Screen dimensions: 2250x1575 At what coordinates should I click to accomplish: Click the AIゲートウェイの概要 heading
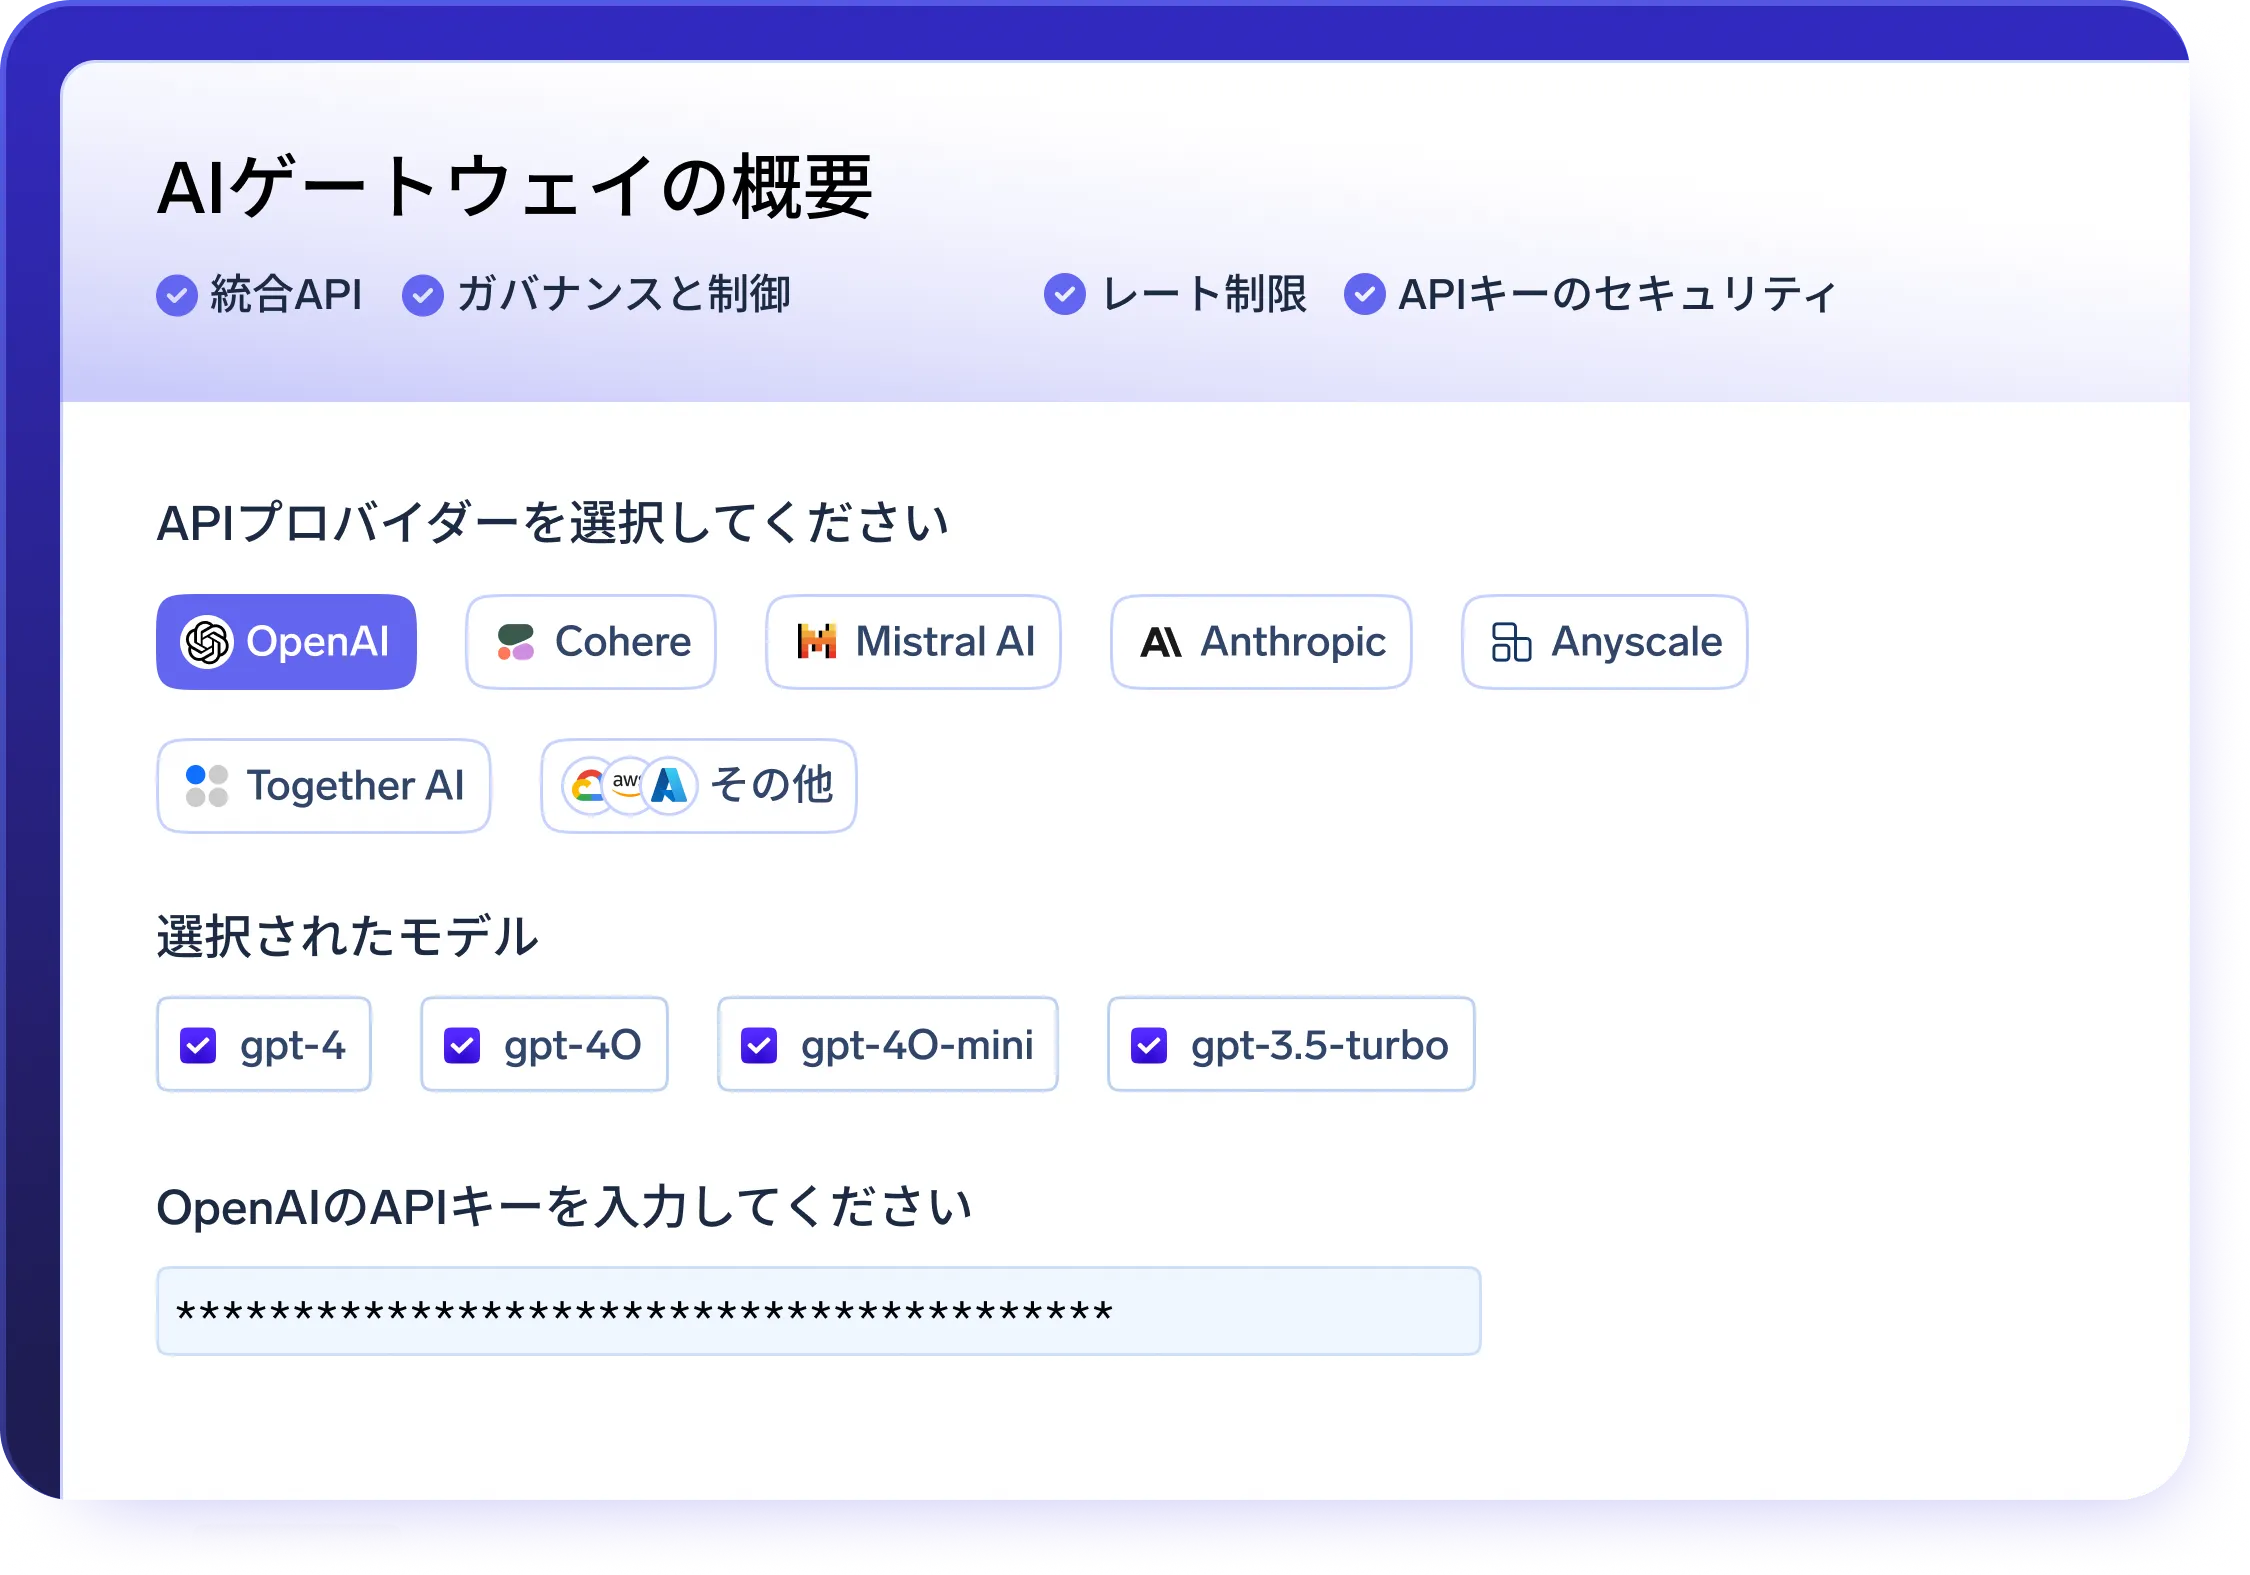pyautogui.click(x=515, y=187)
